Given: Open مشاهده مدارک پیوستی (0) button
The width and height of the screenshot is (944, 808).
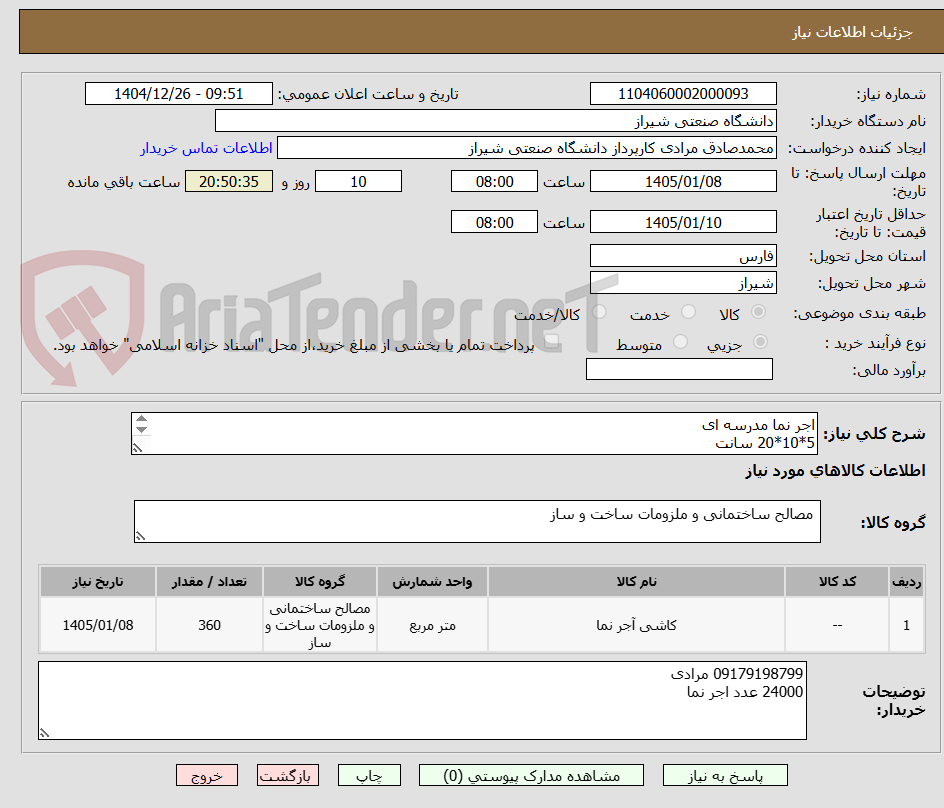Looking at the screenshot, I should pos(531,775).
